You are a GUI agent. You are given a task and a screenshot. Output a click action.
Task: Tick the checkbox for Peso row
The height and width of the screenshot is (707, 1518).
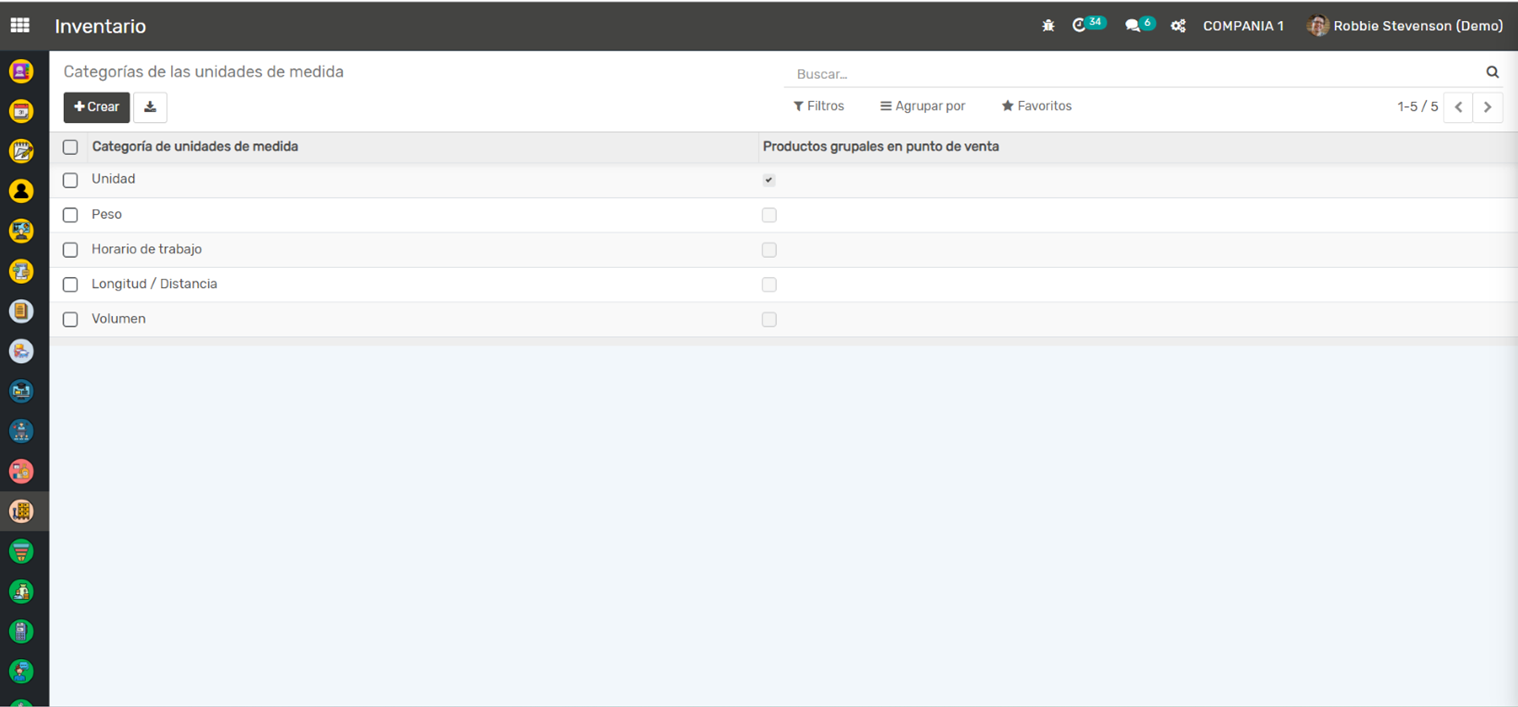[x=70, y=215]
